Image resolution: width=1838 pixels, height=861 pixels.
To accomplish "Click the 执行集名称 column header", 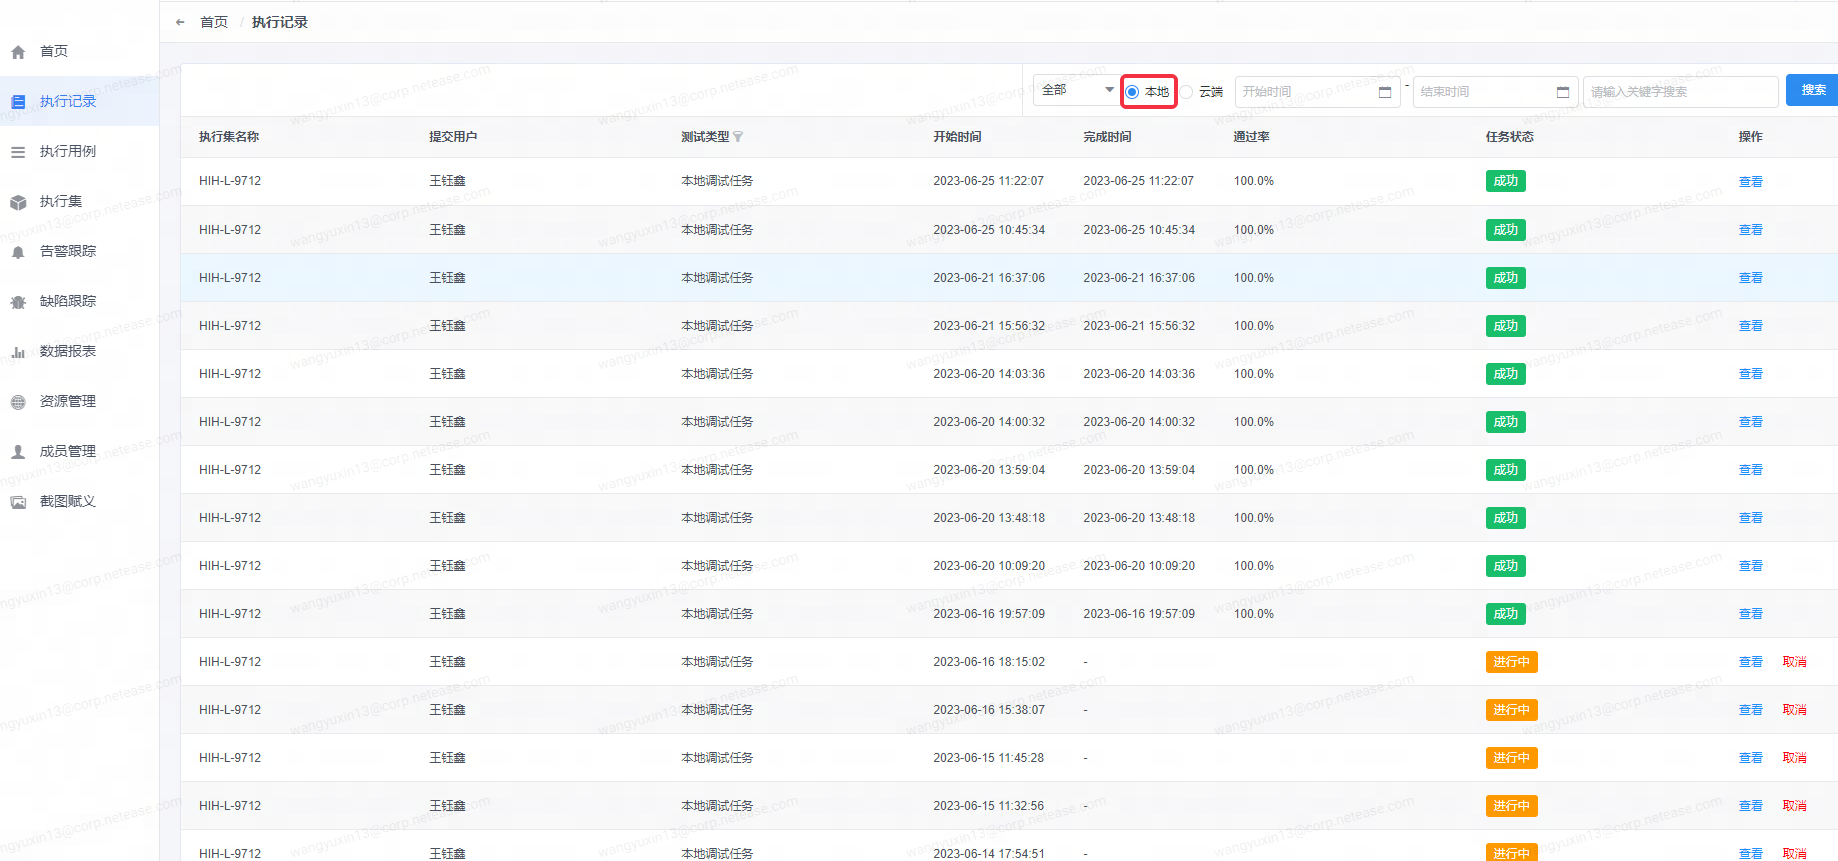I will (229, 137).
